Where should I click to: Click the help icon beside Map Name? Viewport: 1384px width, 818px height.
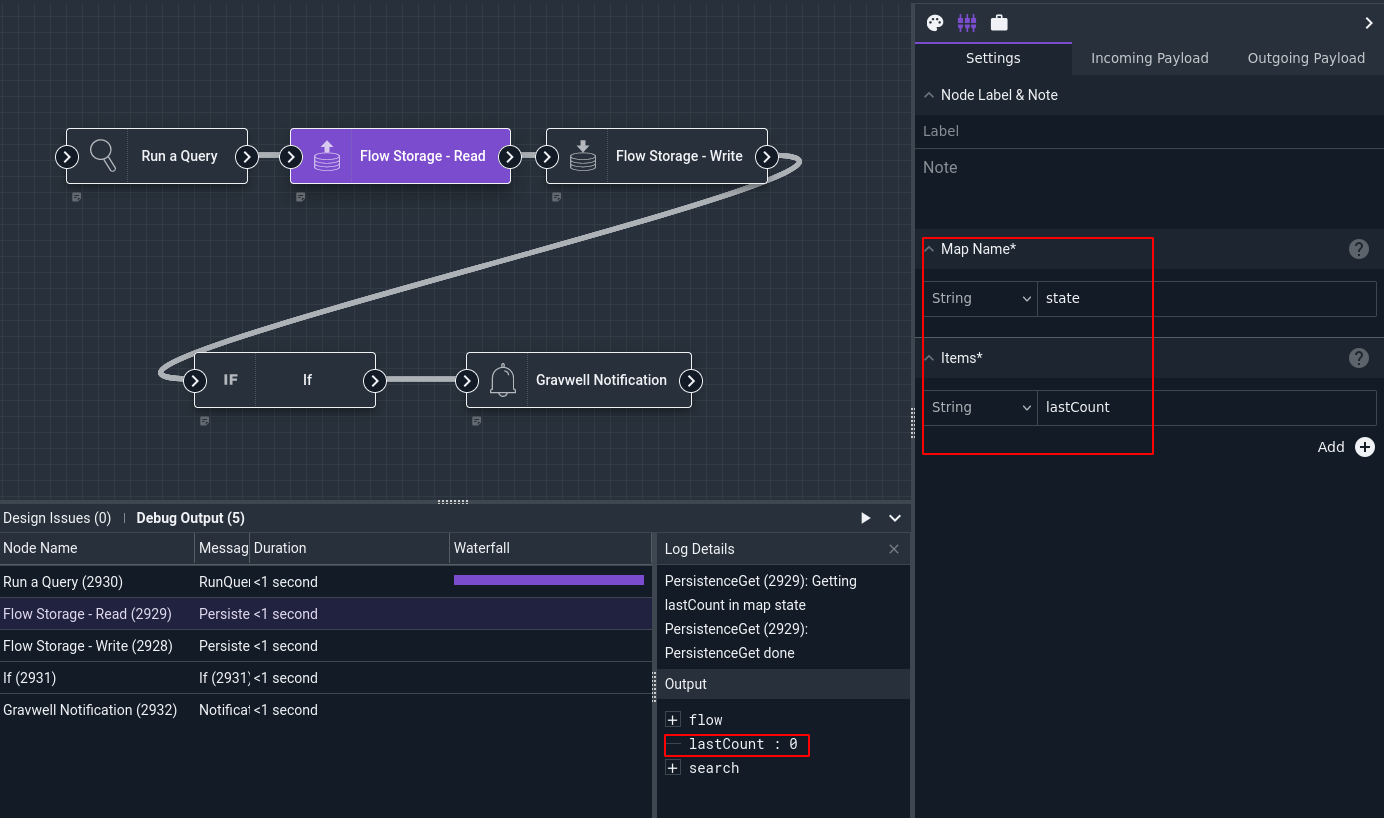point(1359,249)
